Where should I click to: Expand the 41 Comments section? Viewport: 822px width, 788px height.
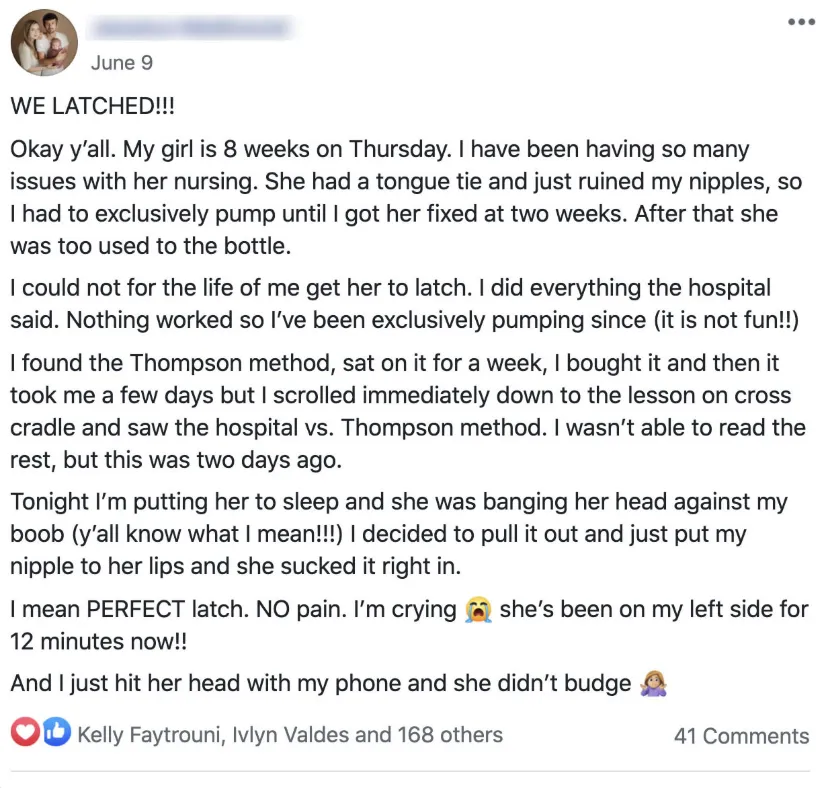pyautogui.click(x=741, y=736)
